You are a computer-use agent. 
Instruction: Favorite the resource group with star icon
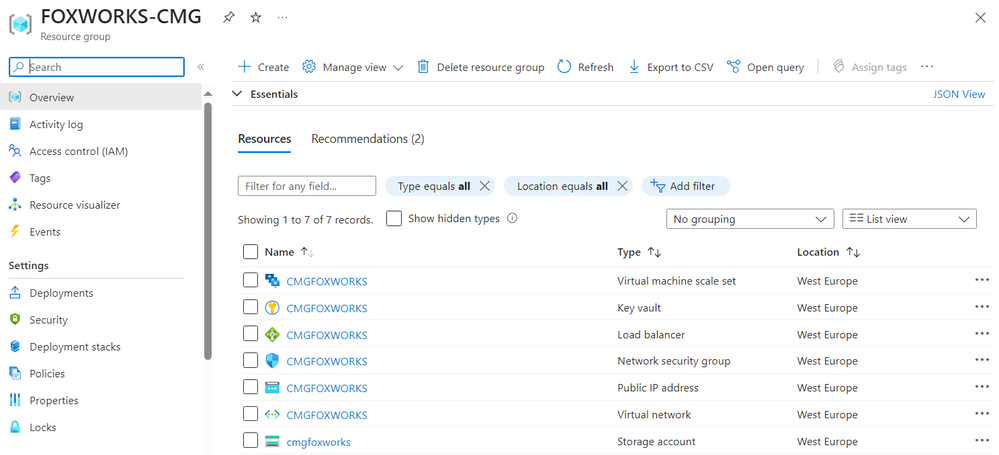(x=255, y=18)
